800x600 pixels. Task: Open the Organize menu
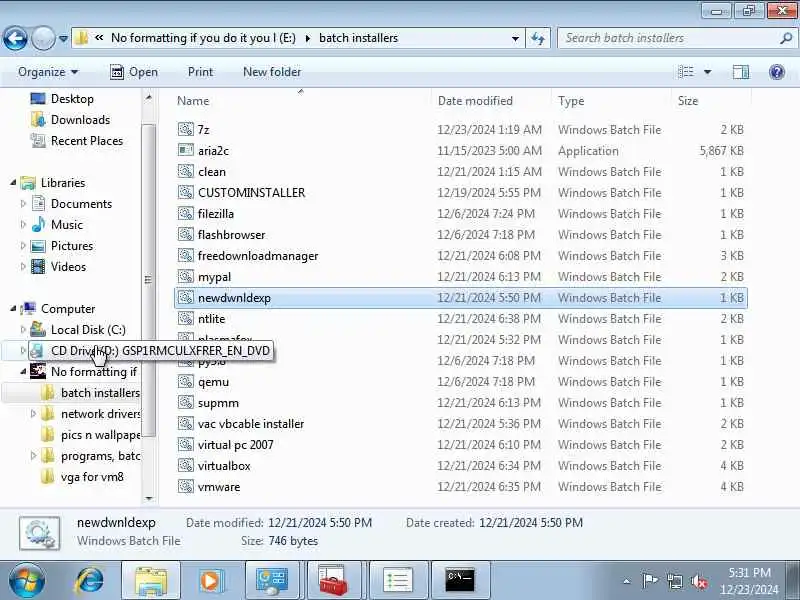click(x=48, y=72)
